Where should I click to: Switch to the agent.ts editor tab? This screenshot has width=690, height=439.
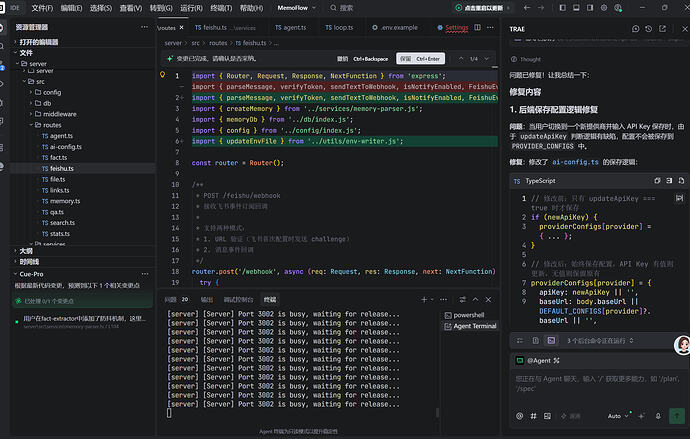click(x=290, y=27)
